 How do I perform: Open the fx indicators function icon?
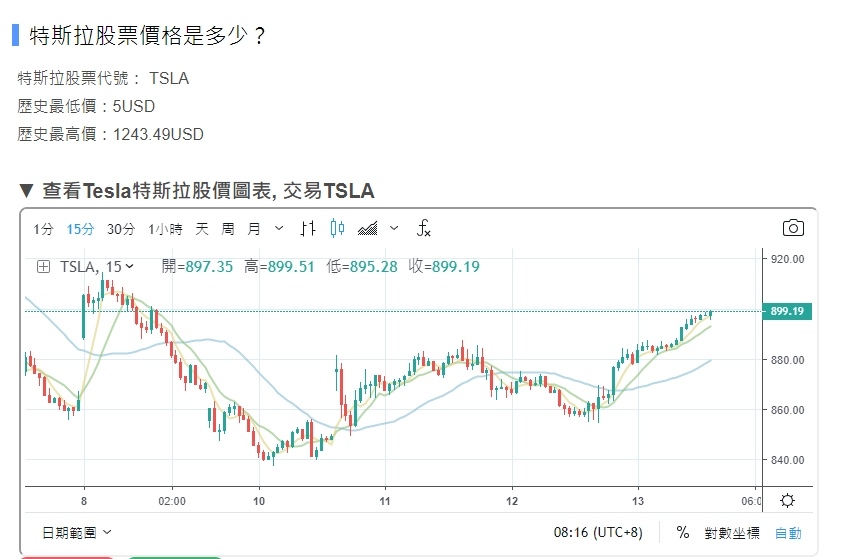423,229
